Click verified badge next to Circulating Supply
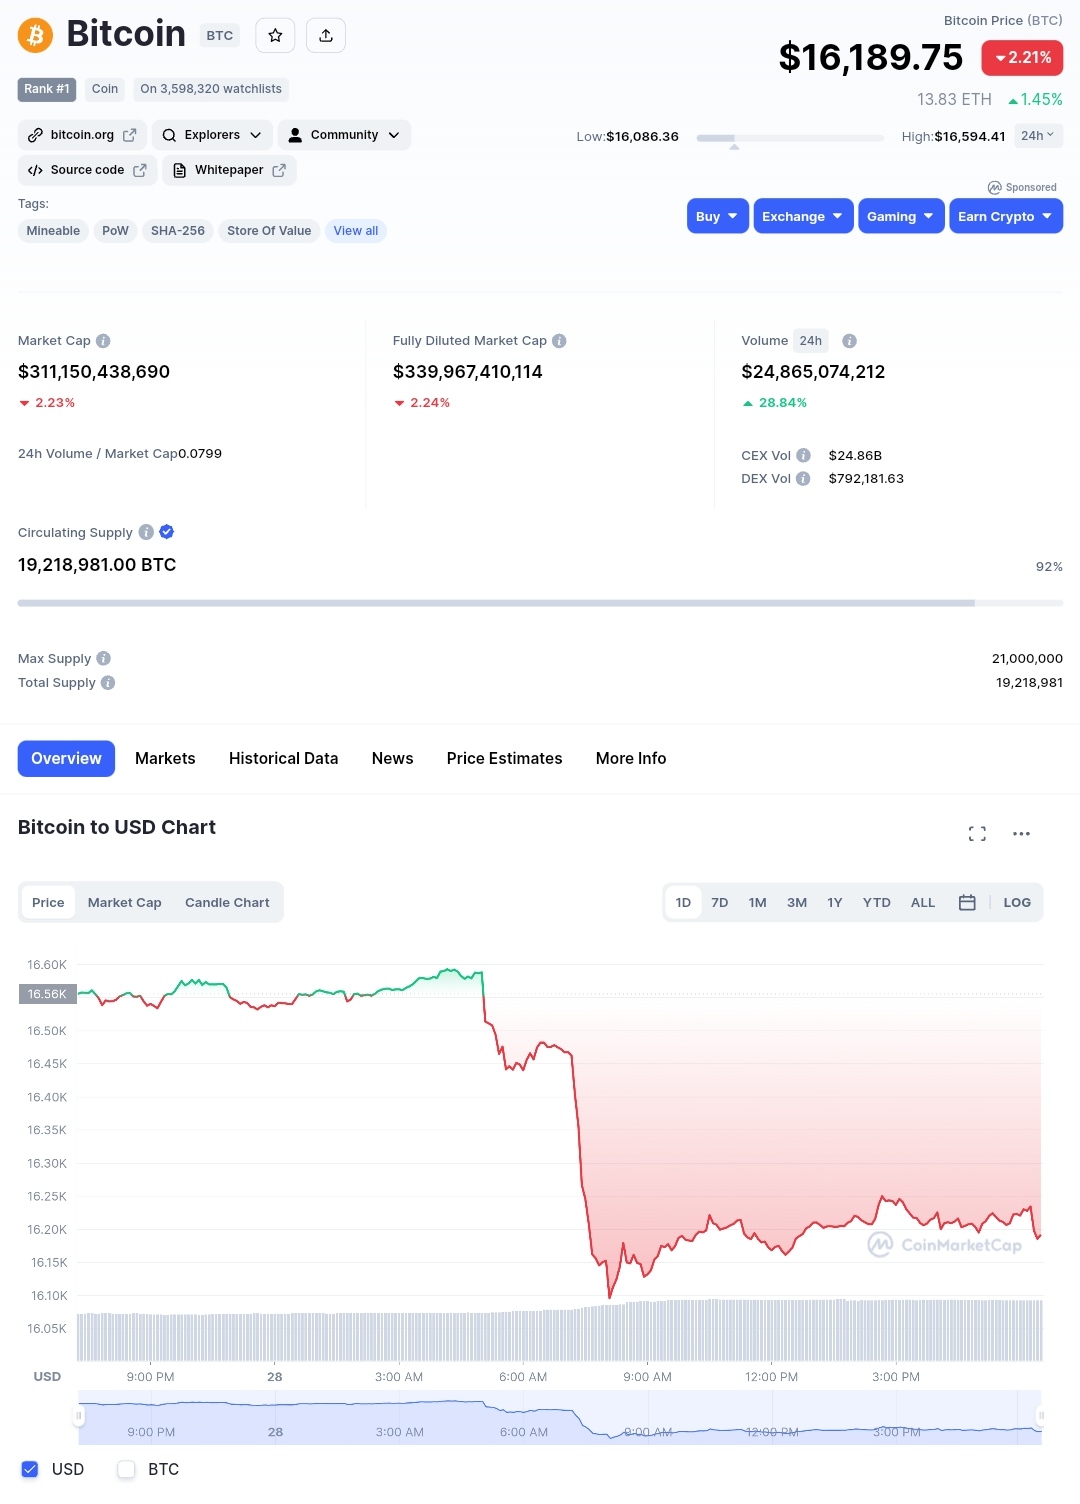The image size is (1080, 1504). pyautogui.click(x=167, y=532)
